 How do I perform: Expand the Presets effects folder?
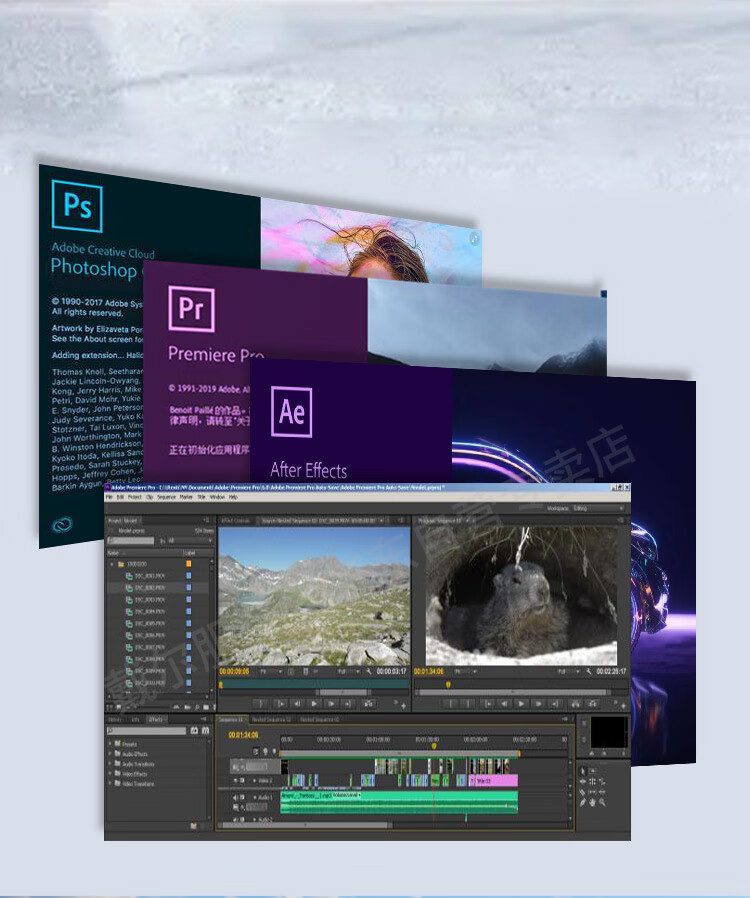pos(110,744)
